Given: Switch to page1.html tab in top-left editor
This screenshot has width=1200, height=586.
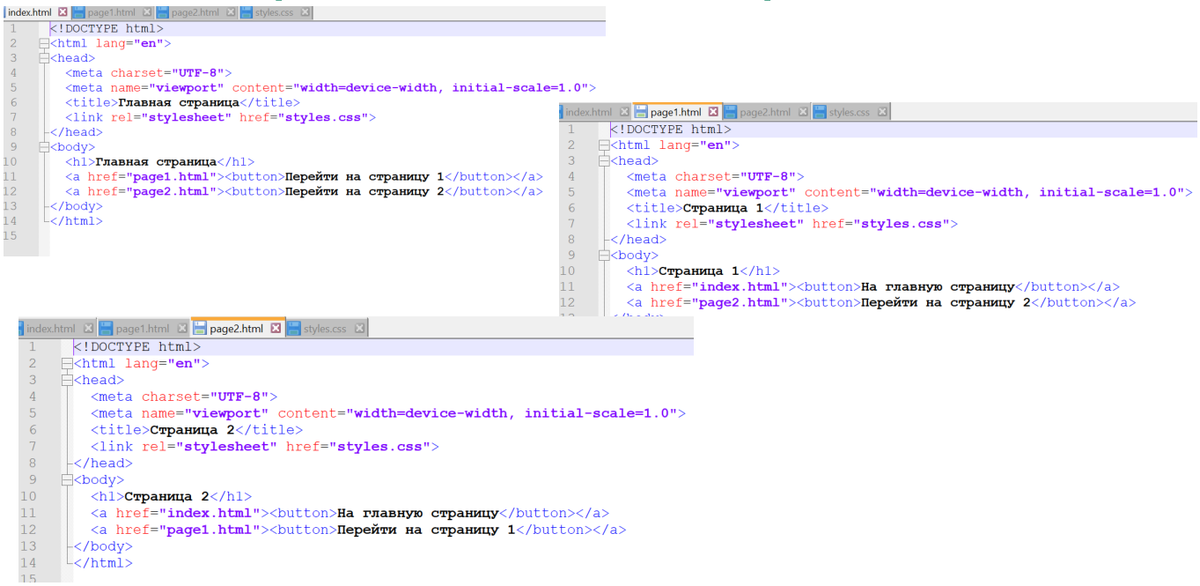Looking at the screenshot, I should tap(112, 13).
